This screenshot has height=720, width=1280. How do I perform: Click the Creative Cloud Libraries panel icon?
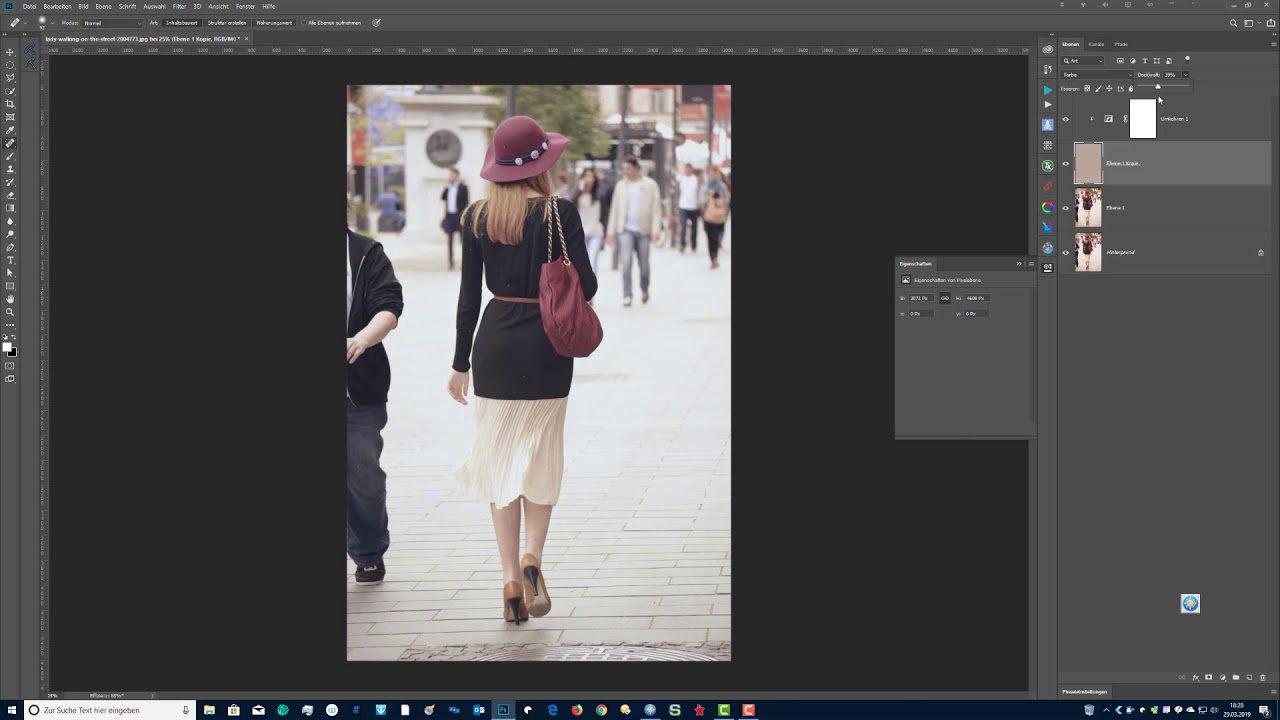1048,49
